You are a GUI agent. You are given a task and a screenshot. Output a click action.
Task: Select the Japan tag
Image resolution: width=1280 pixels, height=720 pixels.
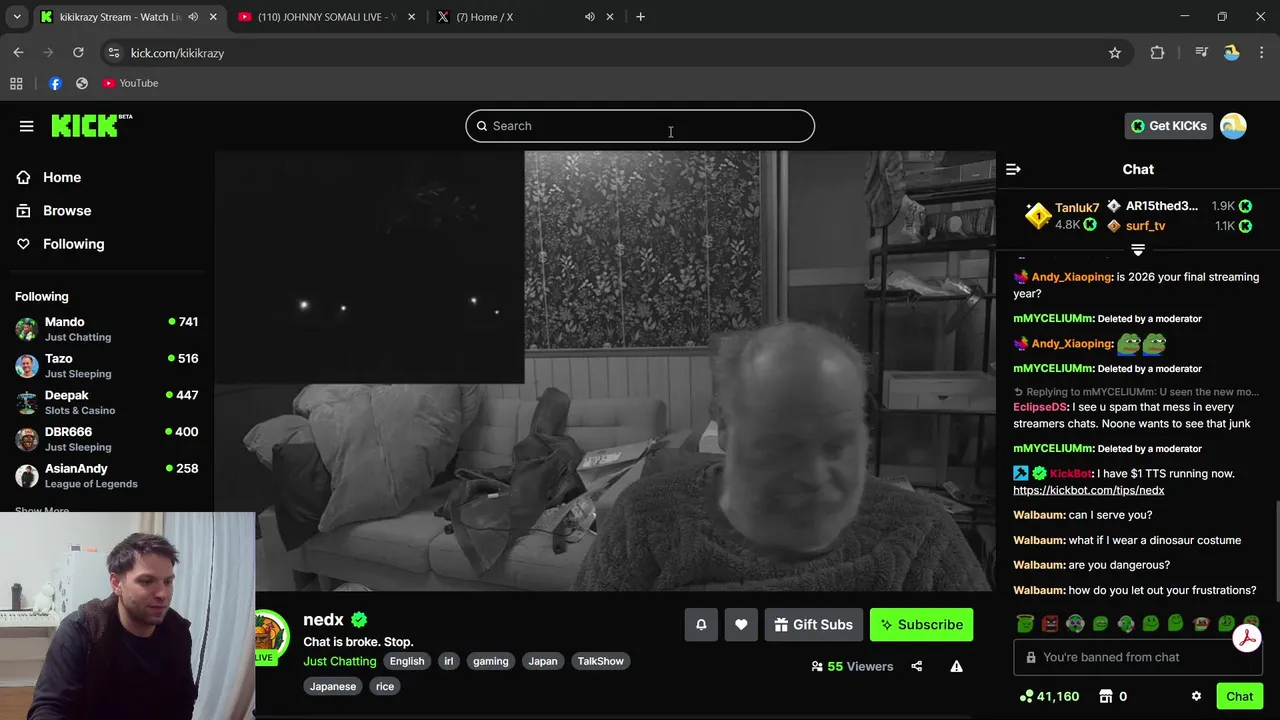543,661
